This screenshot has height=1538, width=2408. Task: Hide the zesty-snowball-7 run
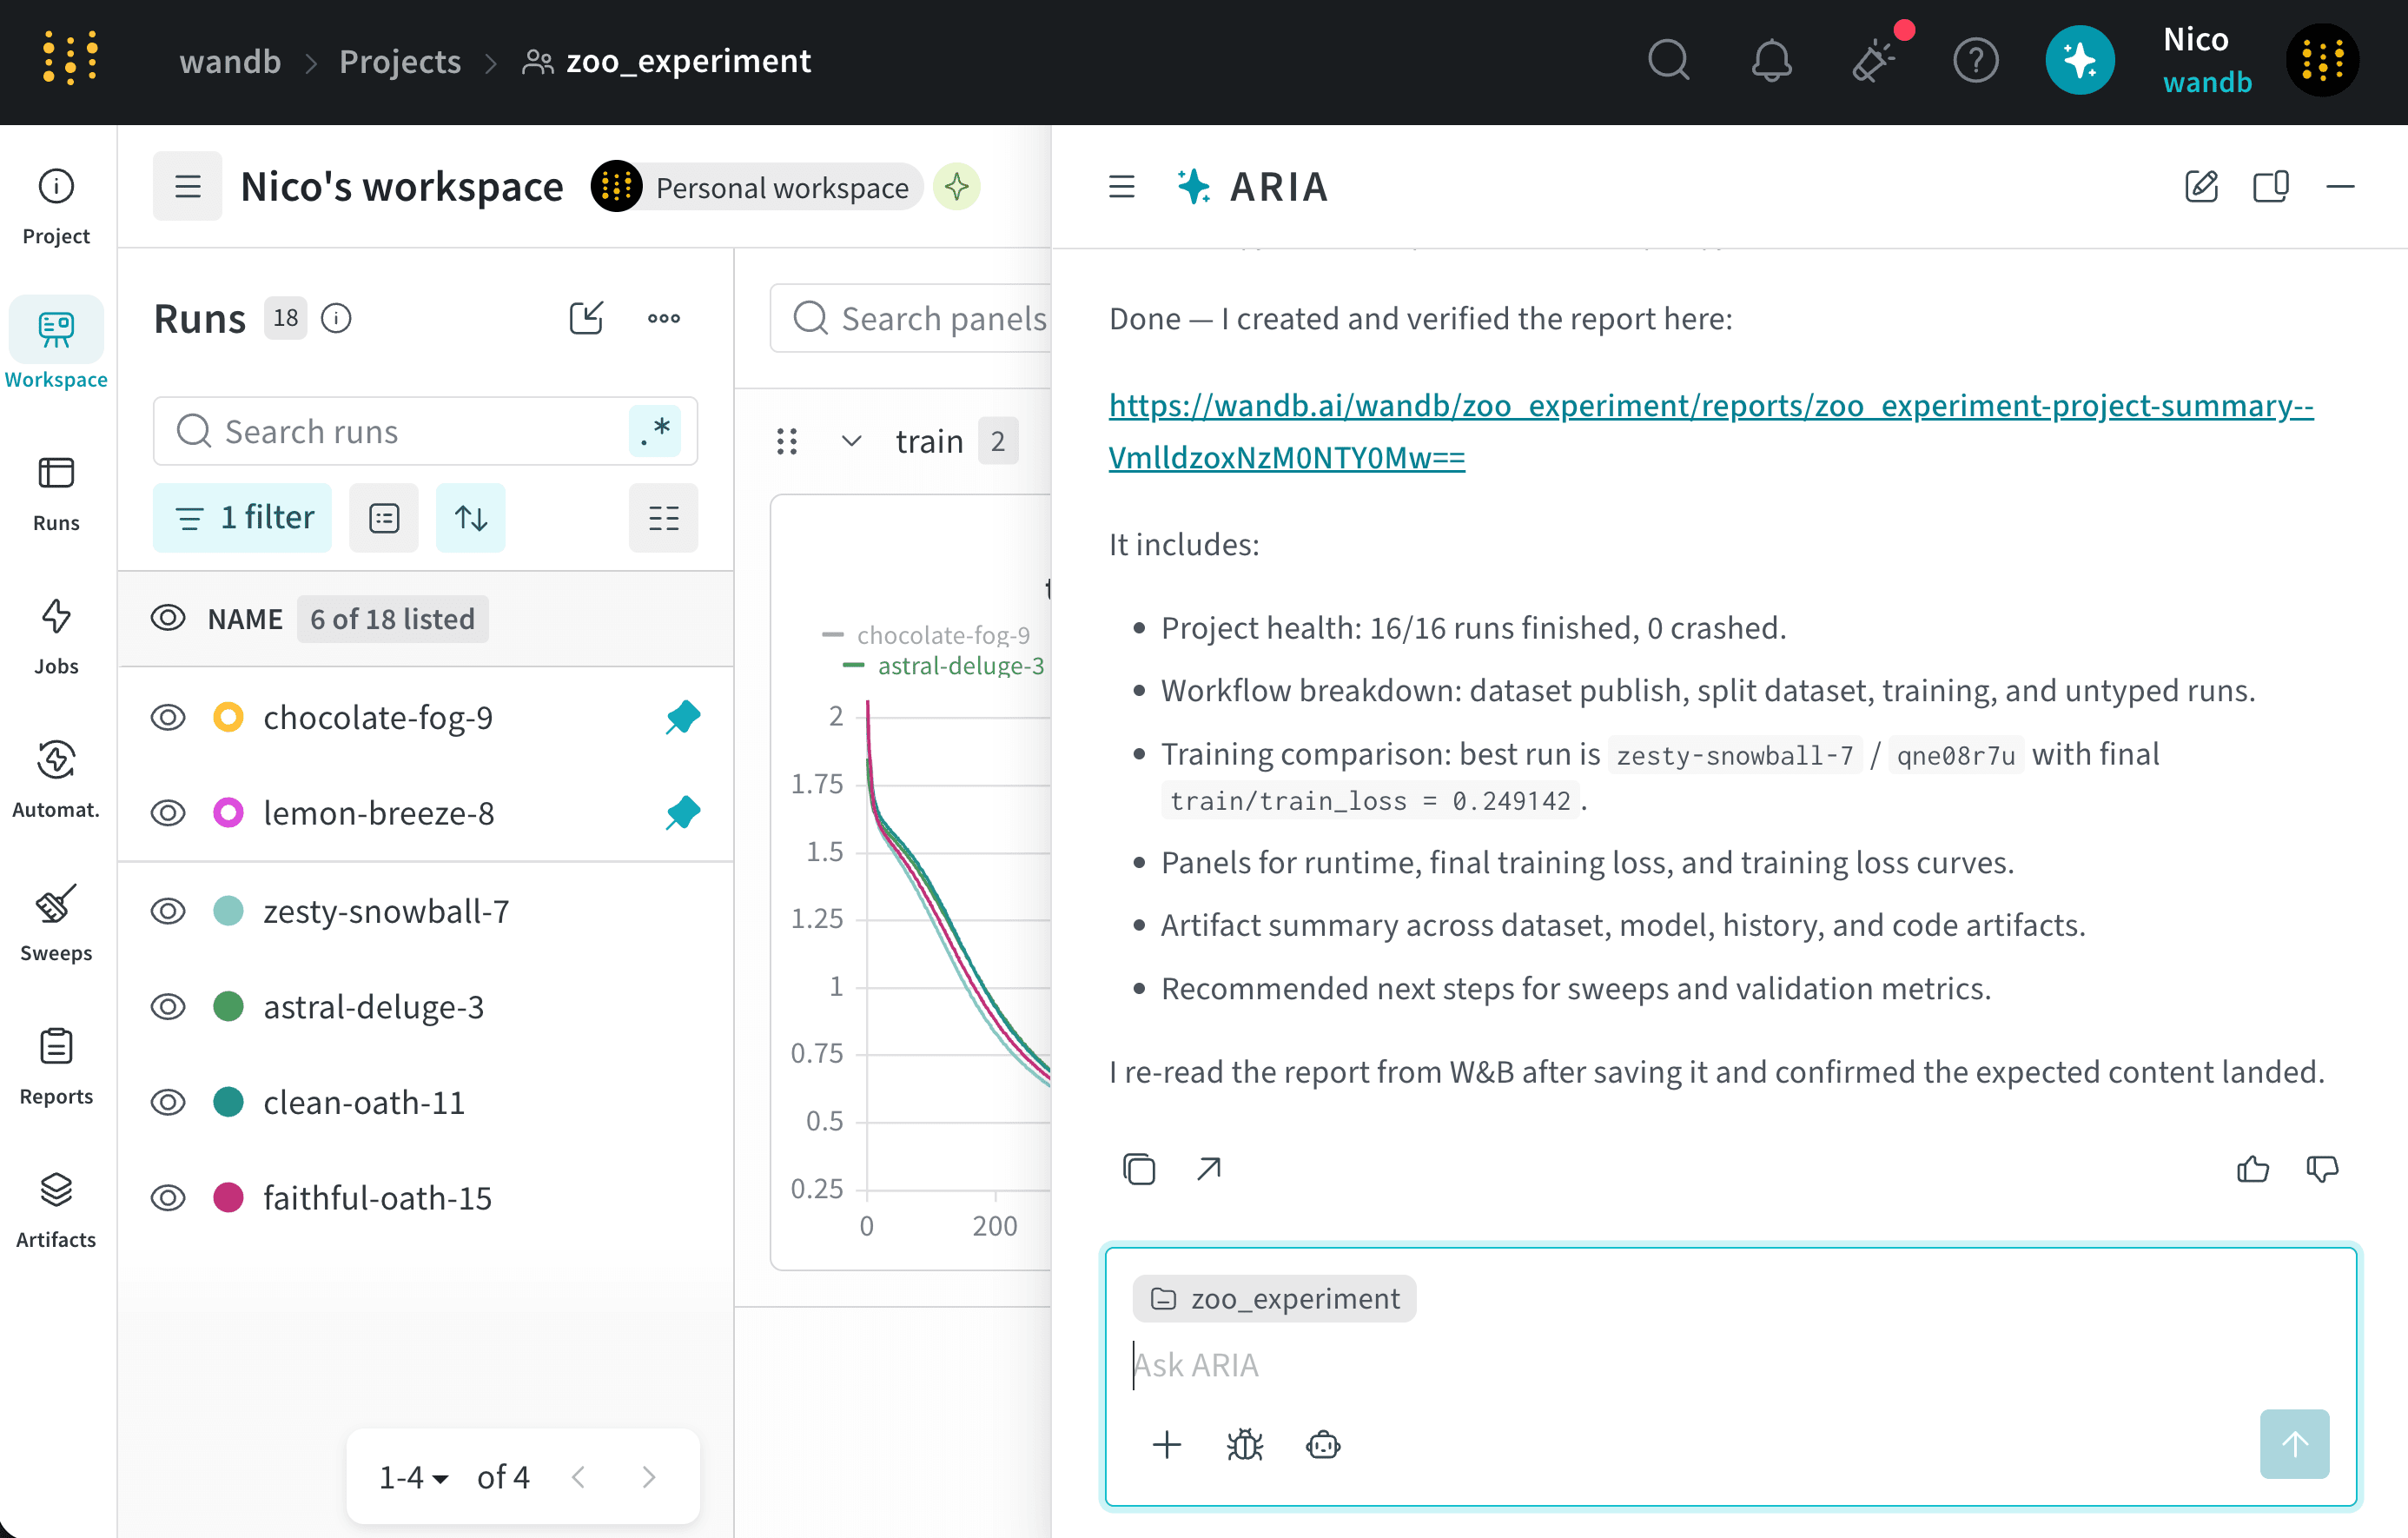point(168,911)
